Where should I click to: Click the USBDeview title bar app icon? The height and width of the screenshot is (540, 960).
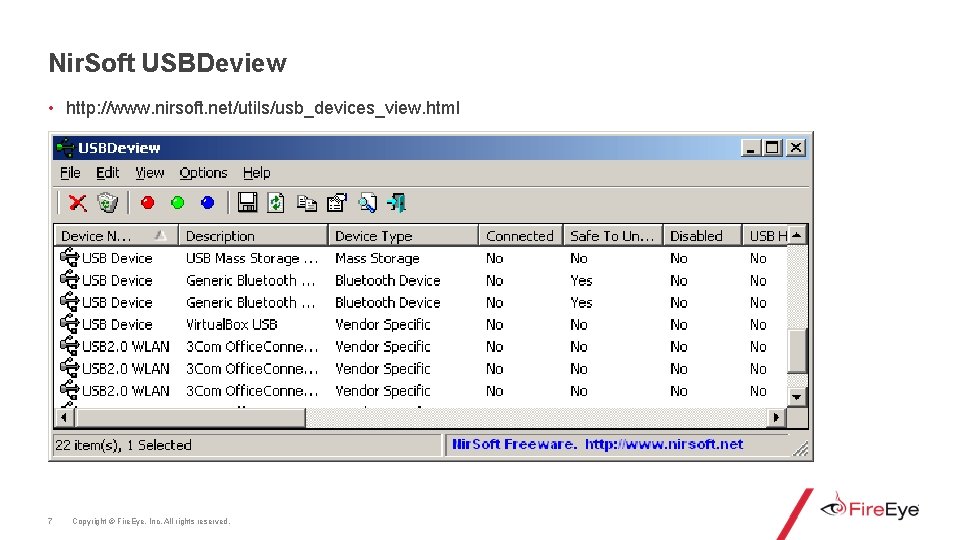coord(65,148)
